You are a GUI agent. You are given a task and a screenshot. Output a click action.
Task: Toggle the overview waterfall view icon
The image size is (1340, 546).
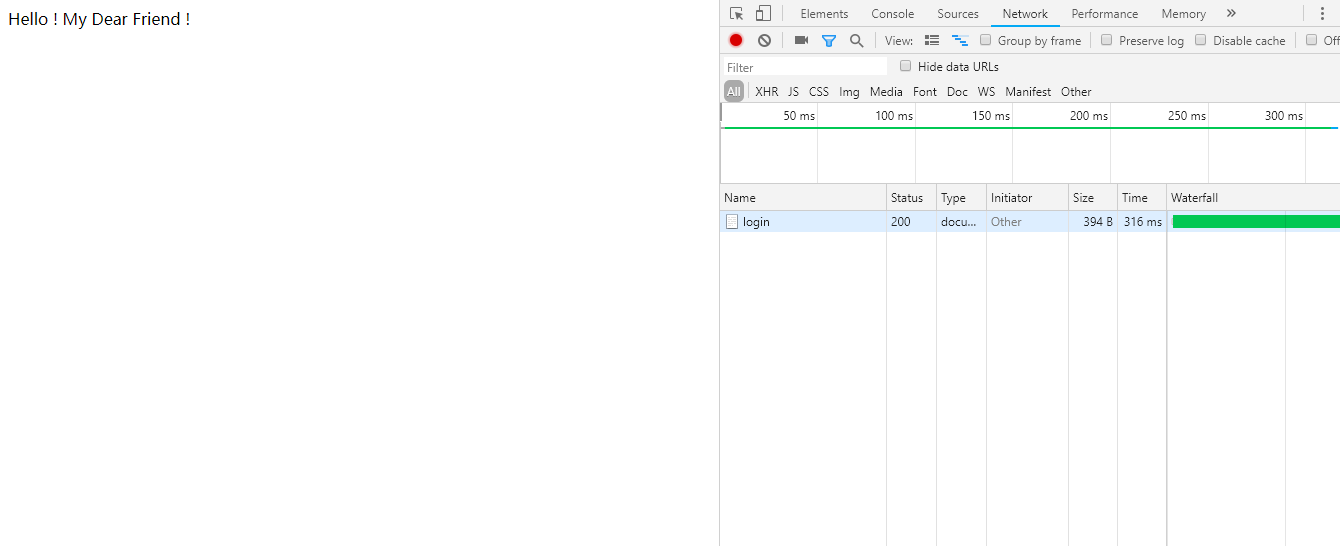coord(960,40)
